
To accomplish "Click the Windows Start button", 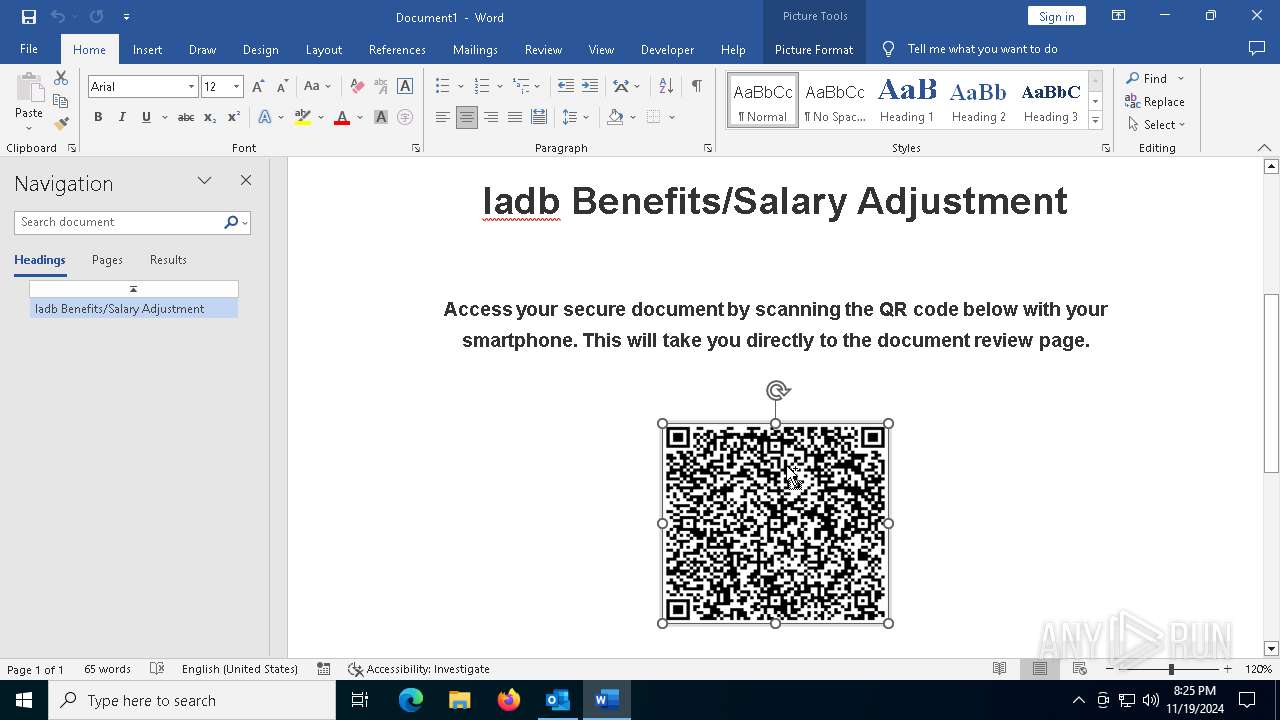I will point(24,700).
